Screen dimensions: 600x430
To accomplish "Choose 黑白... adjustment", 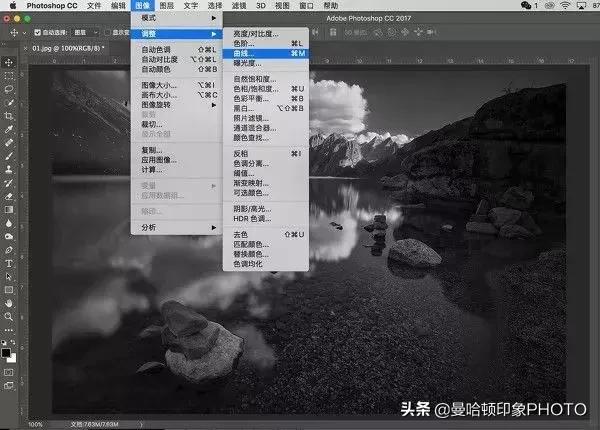I will coord(266,108).
